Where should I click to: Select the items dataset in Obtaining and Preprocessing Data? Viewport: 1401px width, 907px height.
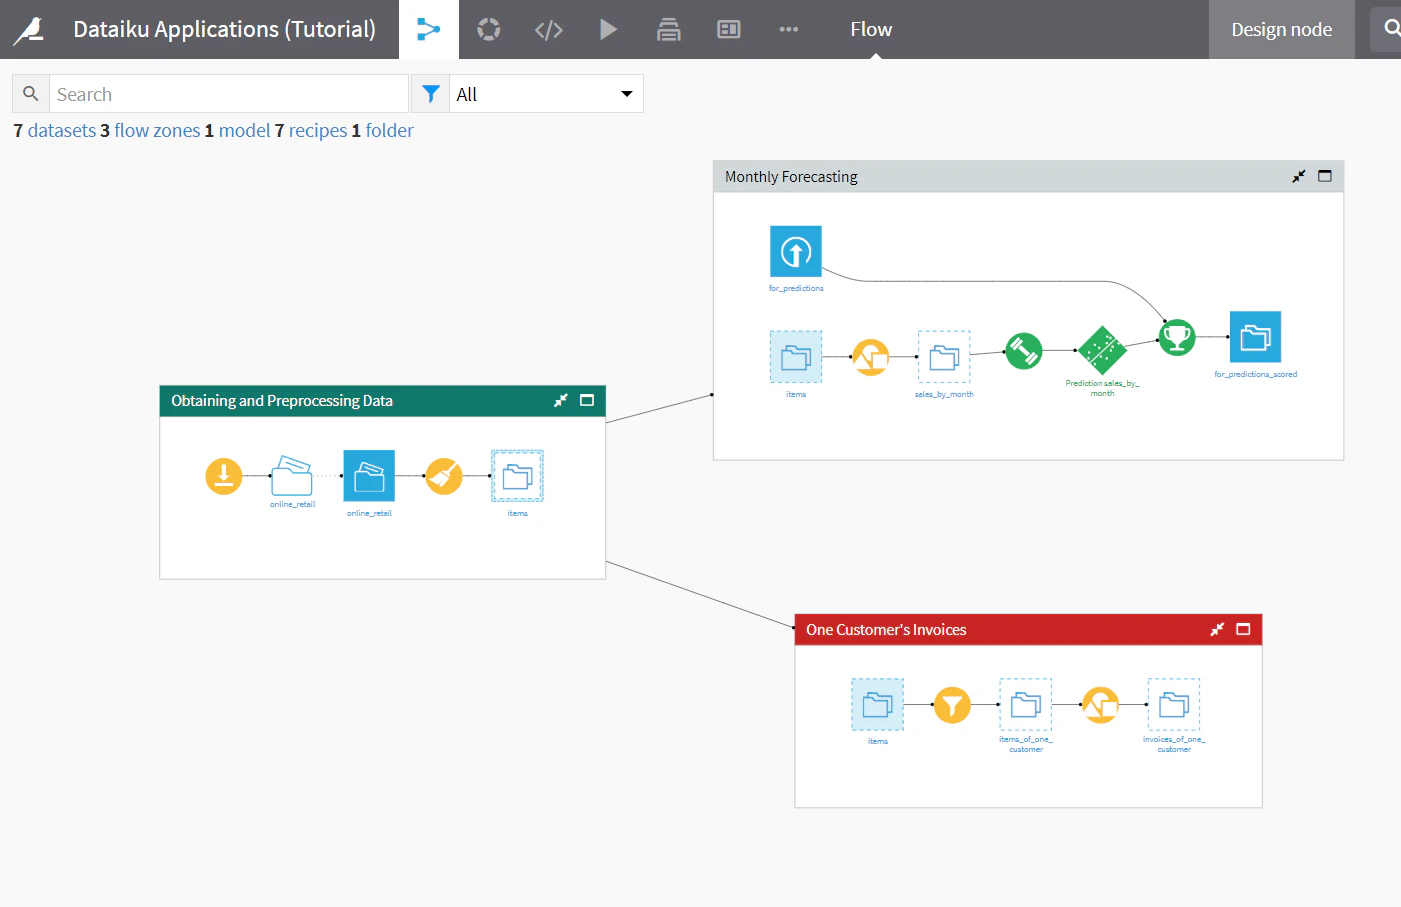tap(517, 476)
